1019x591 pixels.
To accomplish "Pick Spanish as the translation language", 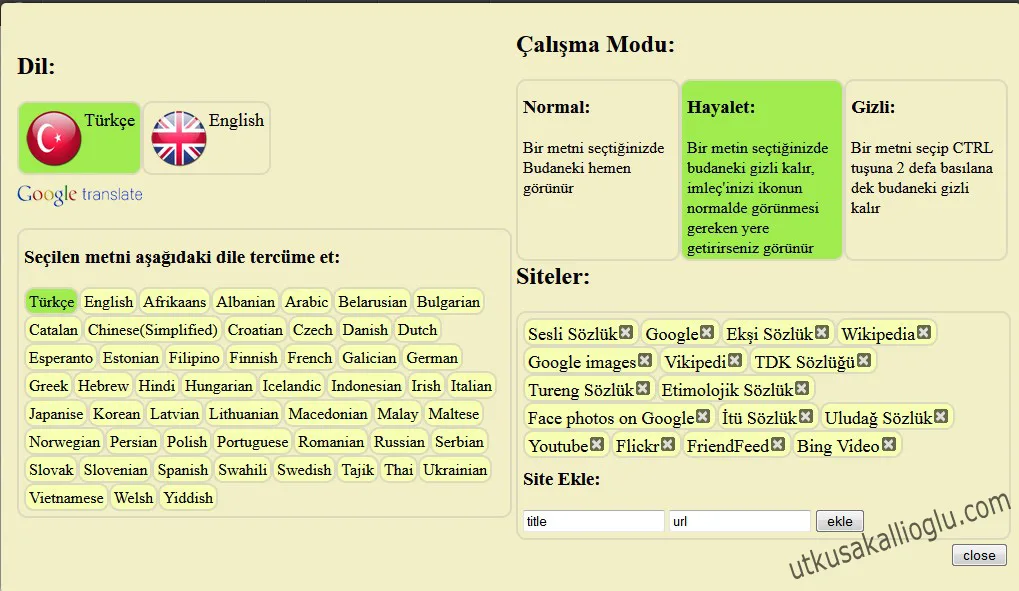I will coord(183,469).
